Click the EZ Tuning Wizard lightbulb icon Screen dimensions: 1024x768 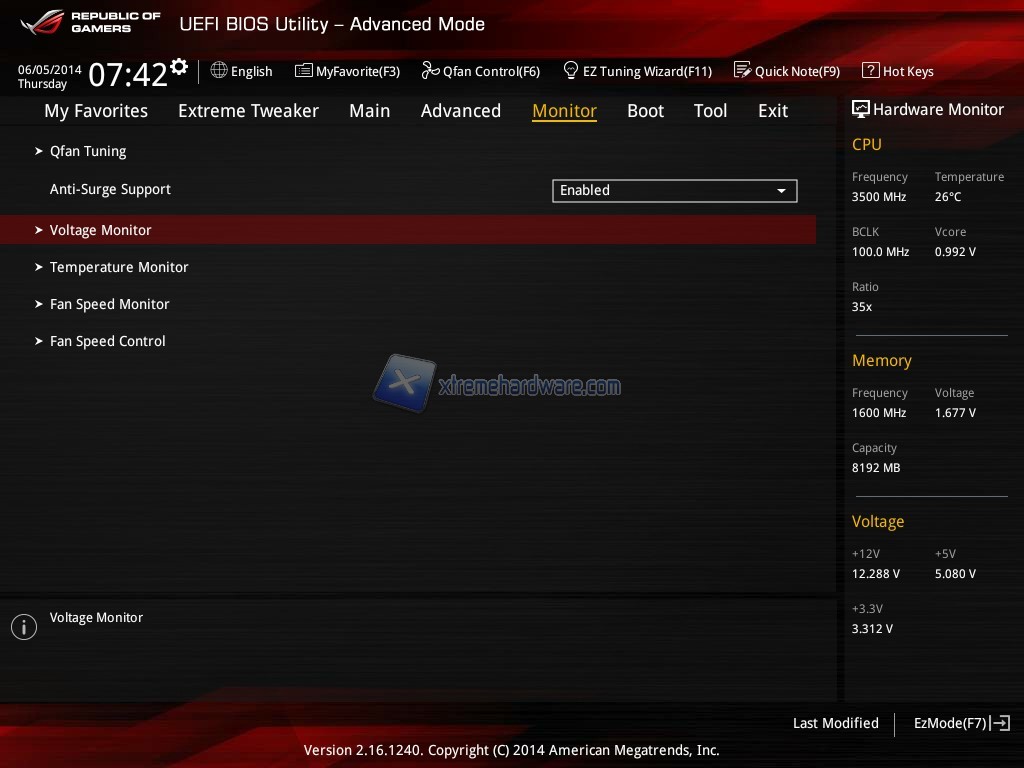tap(571, 71)
